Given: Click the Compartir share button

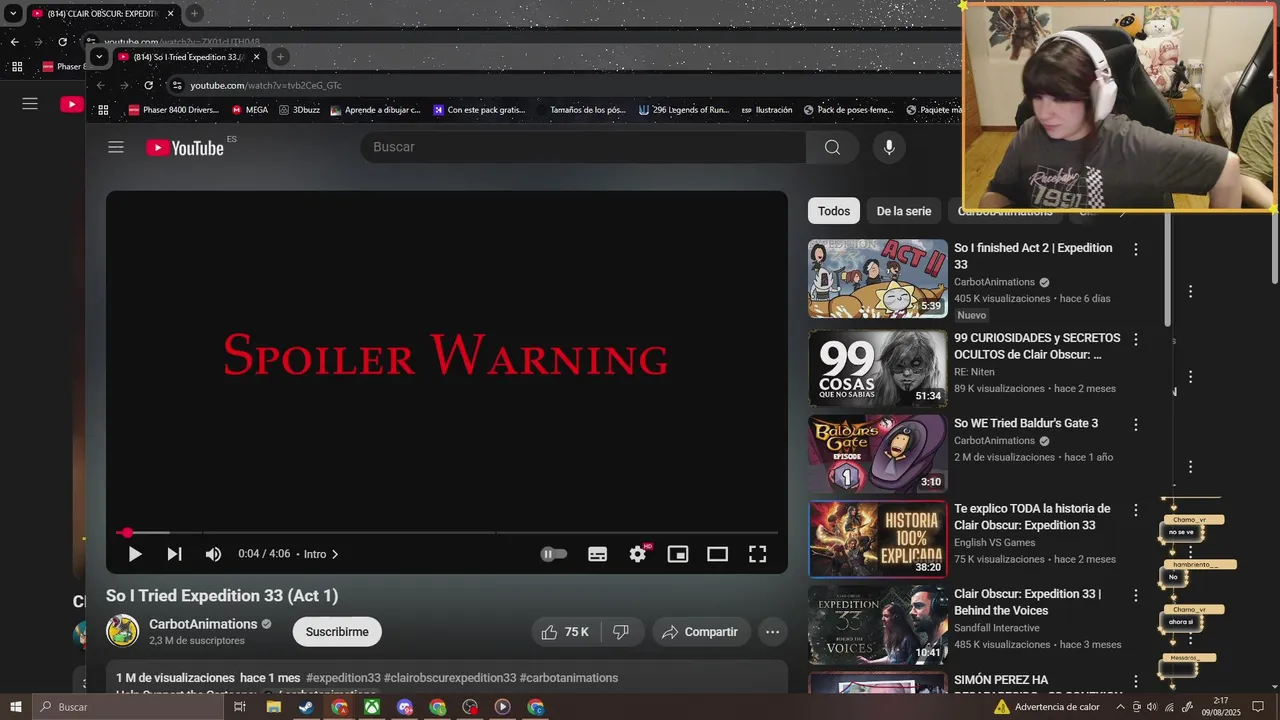Looking at the screenshot, I should click(699, 632).
